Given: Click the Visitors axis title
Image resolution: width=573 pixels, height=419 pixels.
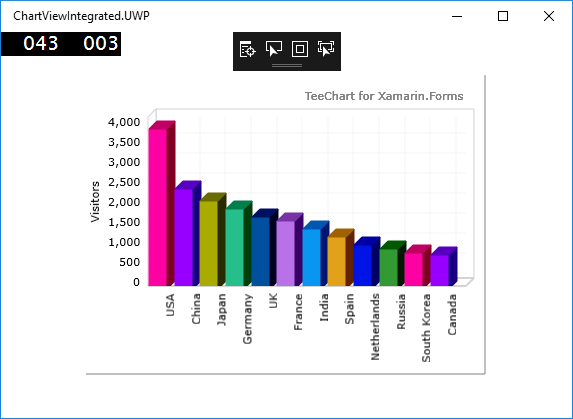Looking at the screenshot, I should pos(95,202).
